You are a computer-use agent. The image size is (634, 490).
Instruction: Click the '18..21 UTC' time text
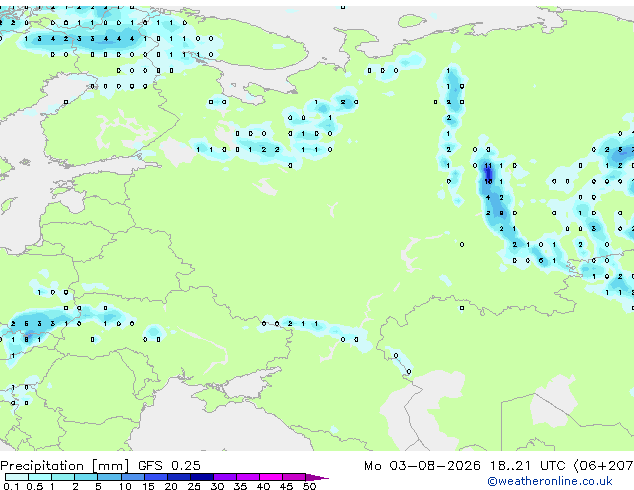(x=527, y=466)
